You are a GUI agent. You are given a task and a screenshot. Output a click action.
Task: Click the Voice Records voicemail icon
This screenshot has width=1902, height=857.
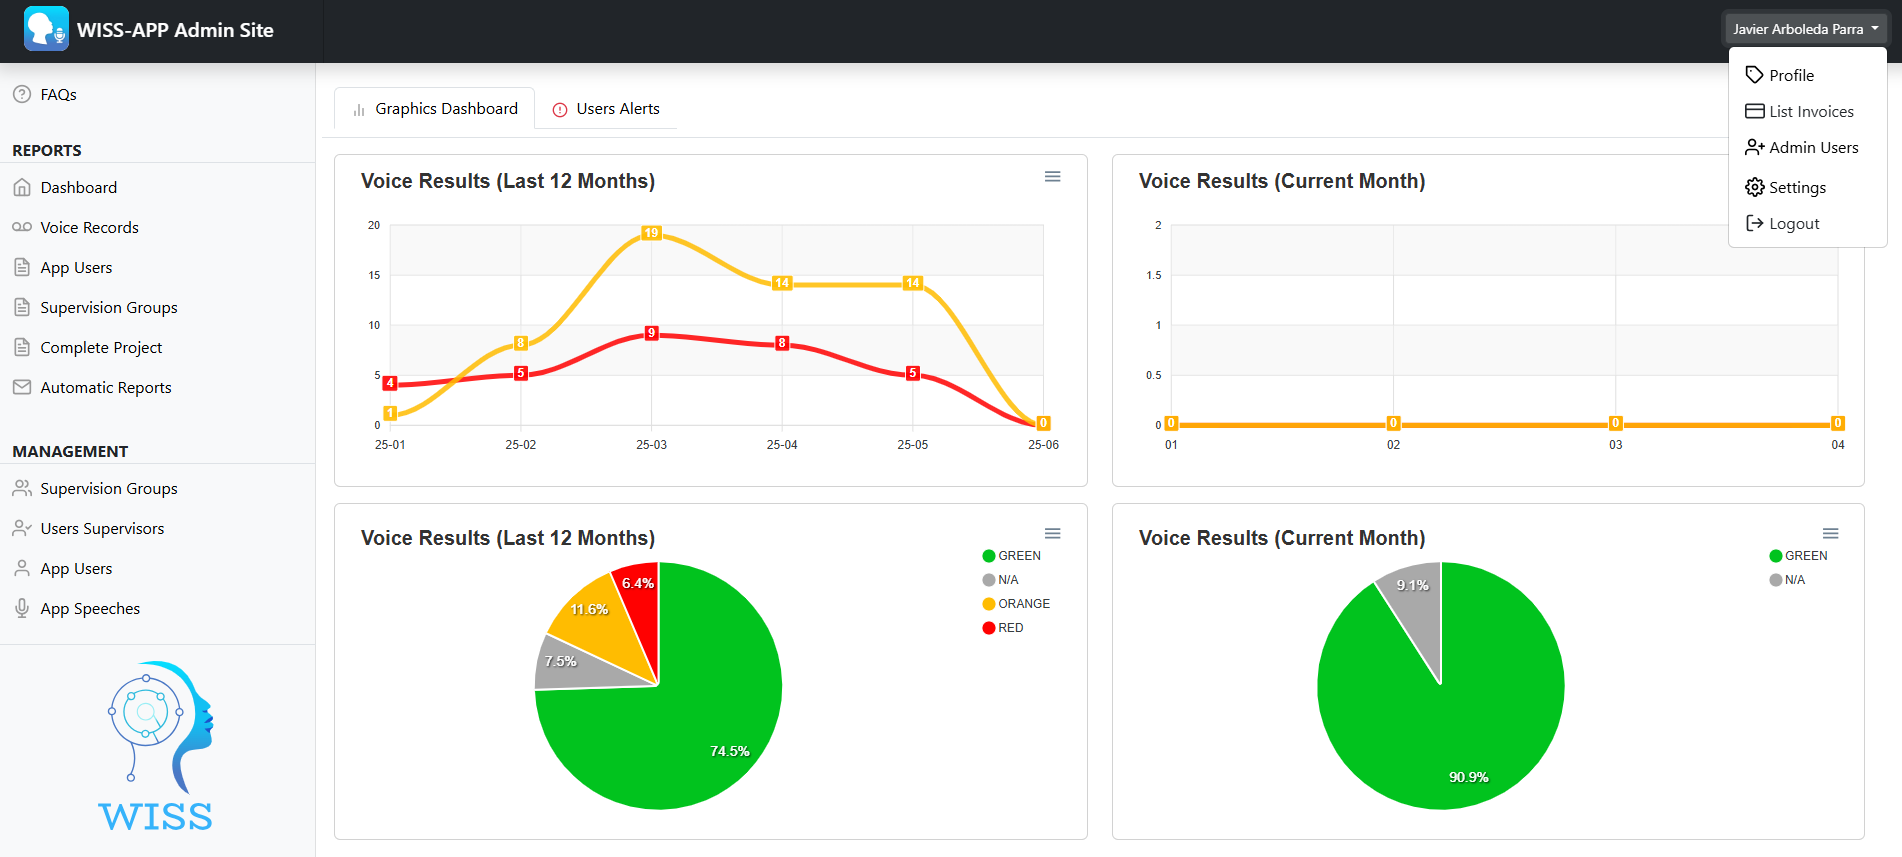[22, 227]
